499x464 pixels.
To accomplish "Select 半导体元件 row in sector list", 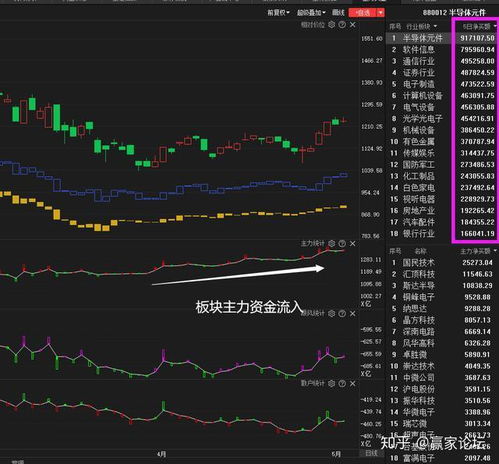I will (442, 38).
